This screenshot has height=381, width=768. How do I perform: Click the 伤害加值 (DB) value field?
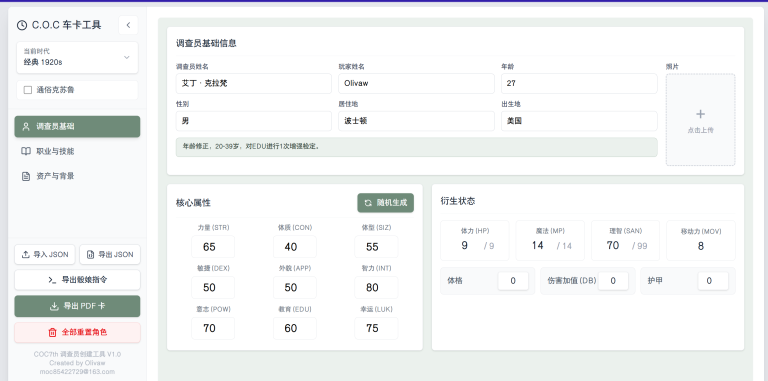613,281
